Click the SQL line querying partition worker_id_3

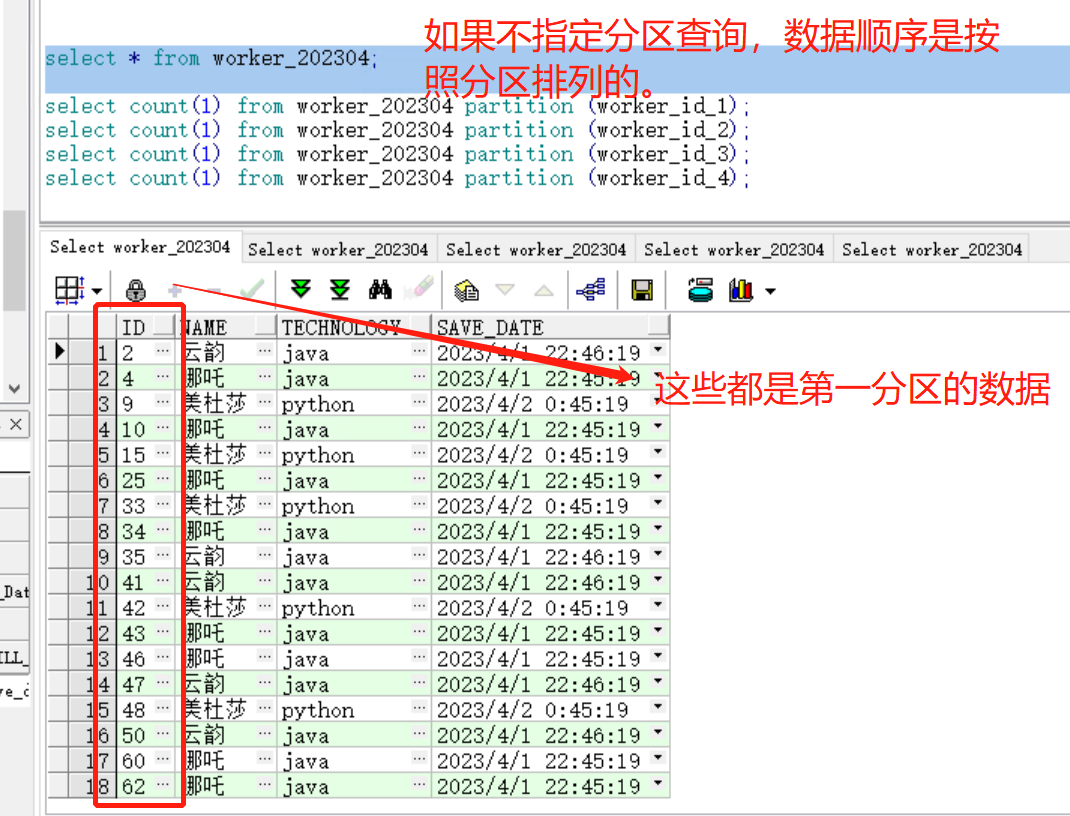397,154
